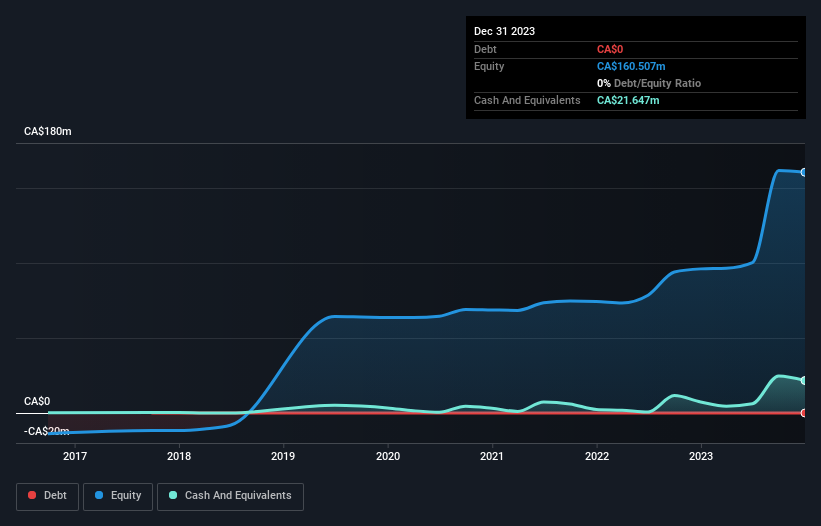Screen dimensions: 821x526
Task: Click the teal dot in Cash legend
Action: click(x=173, y=495)
